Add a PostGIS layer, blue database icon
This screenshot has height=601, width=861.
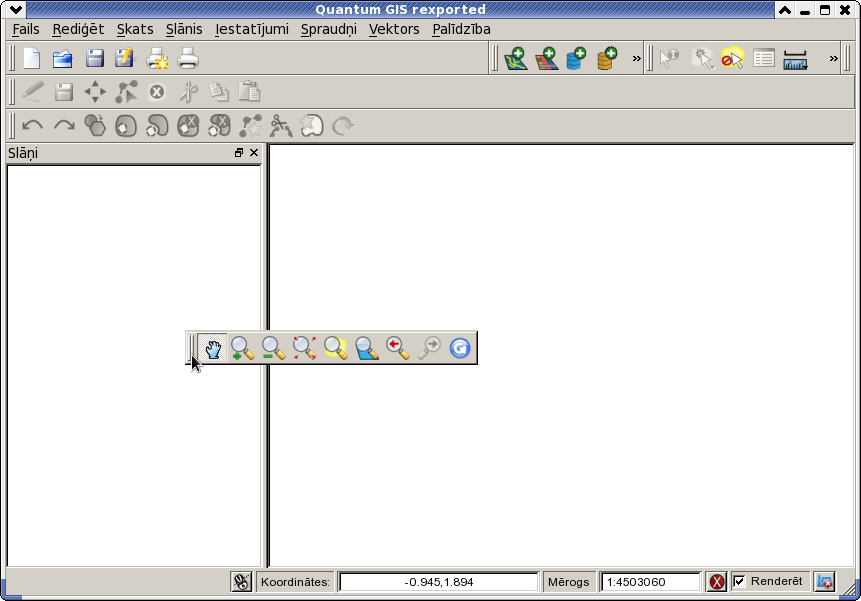(576, 59)
